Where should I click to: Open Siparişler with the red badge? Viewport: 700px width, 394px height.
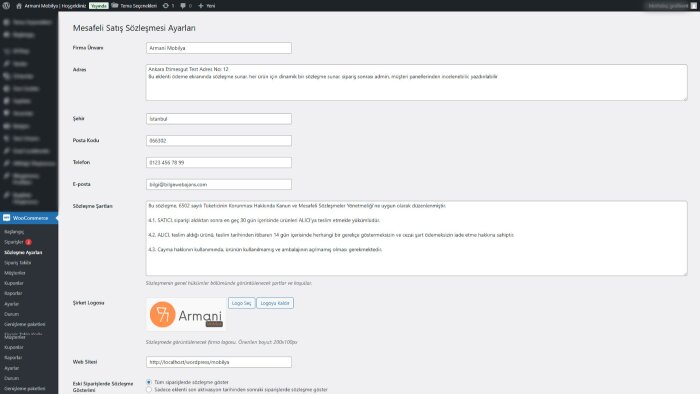[18, 242]
